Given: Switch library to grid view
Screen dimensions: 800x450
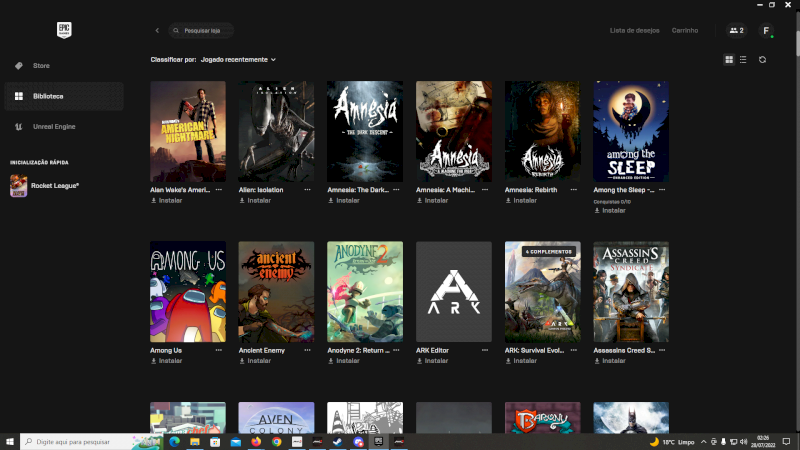Looking at the screenshot, I should click(729, 60).
